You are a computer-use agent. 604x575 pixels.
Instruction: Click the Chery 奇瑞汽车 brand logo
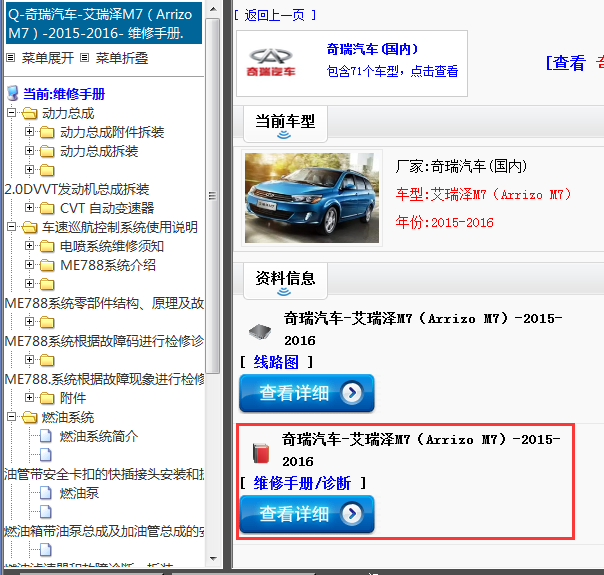pos(271,62)
